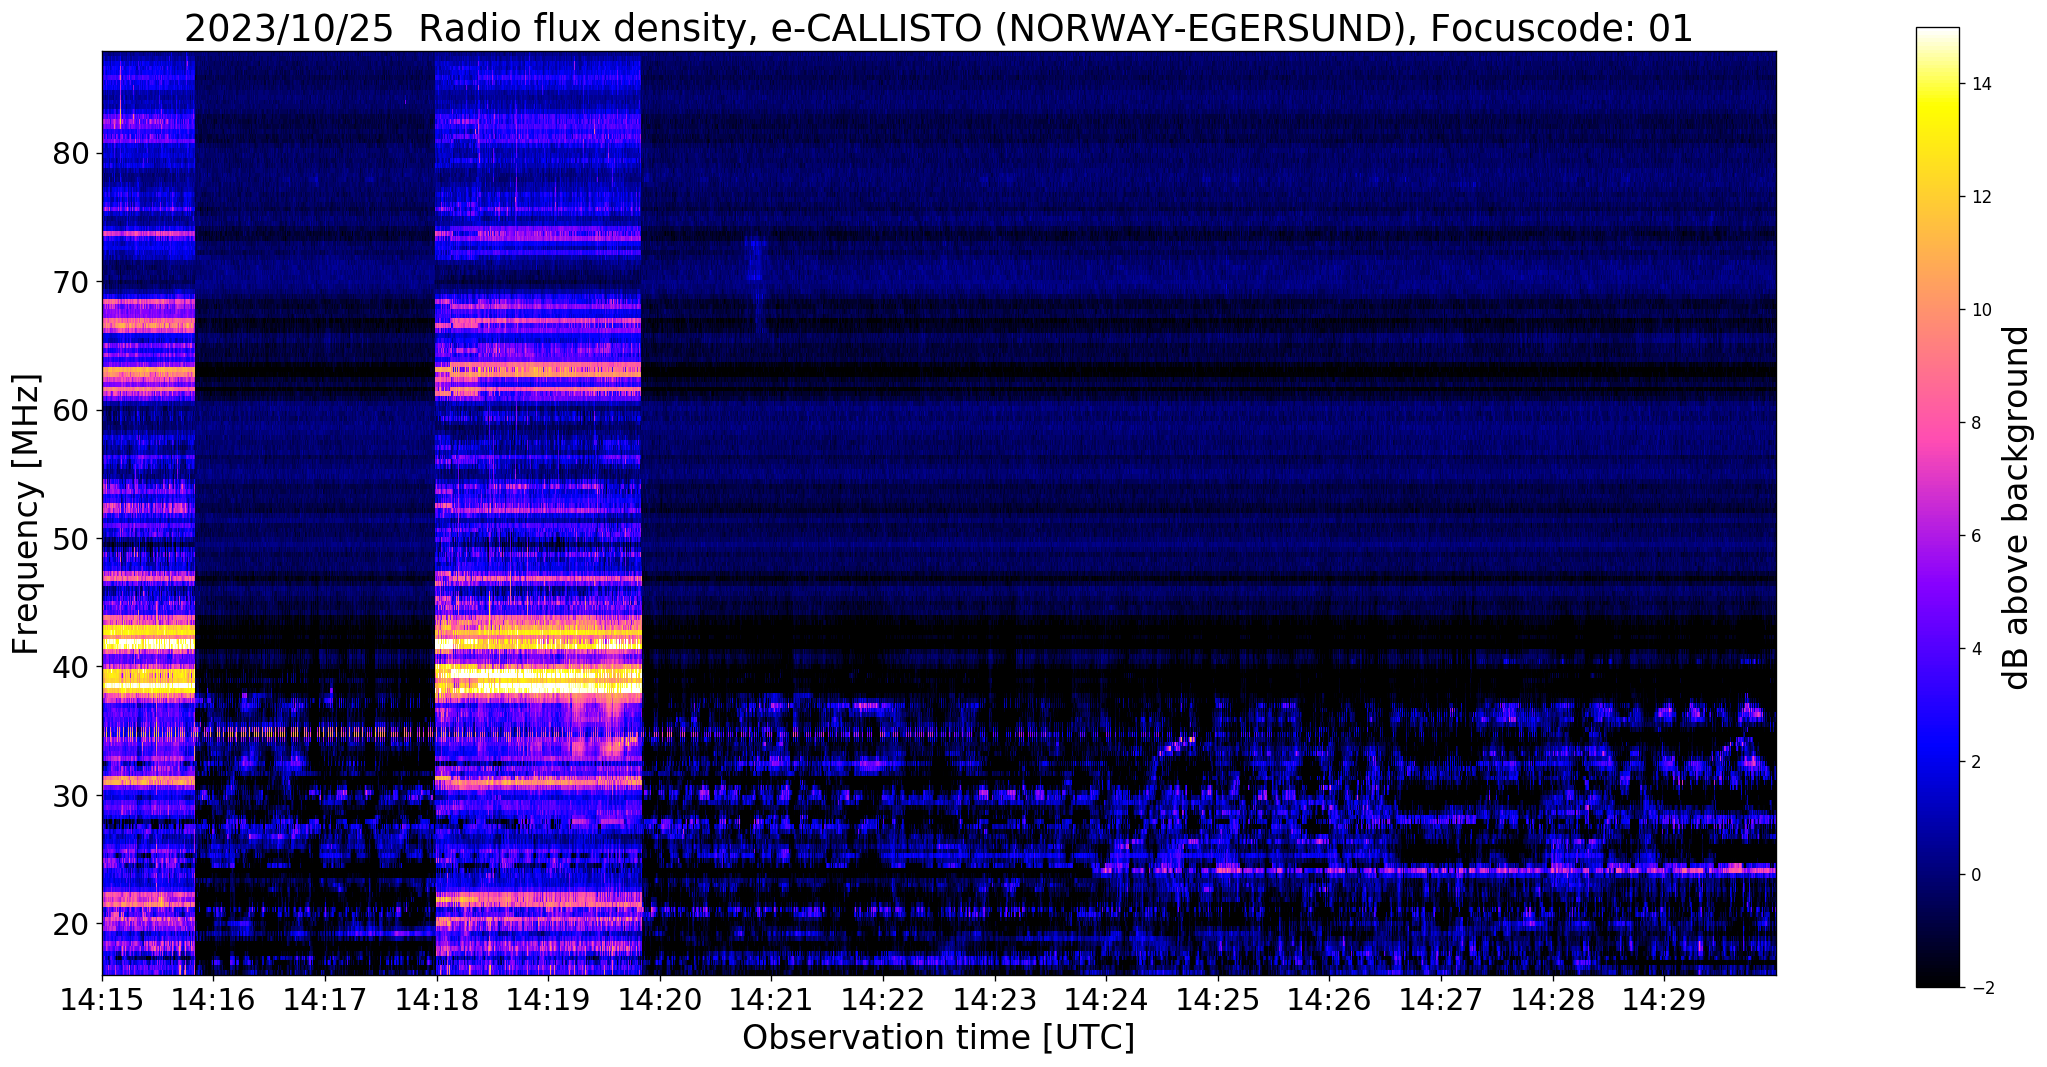The image size is (2047, 1067).
Task: Click the 14:18 time tick label
Action: pyautogui.click(x=437, y=999)
